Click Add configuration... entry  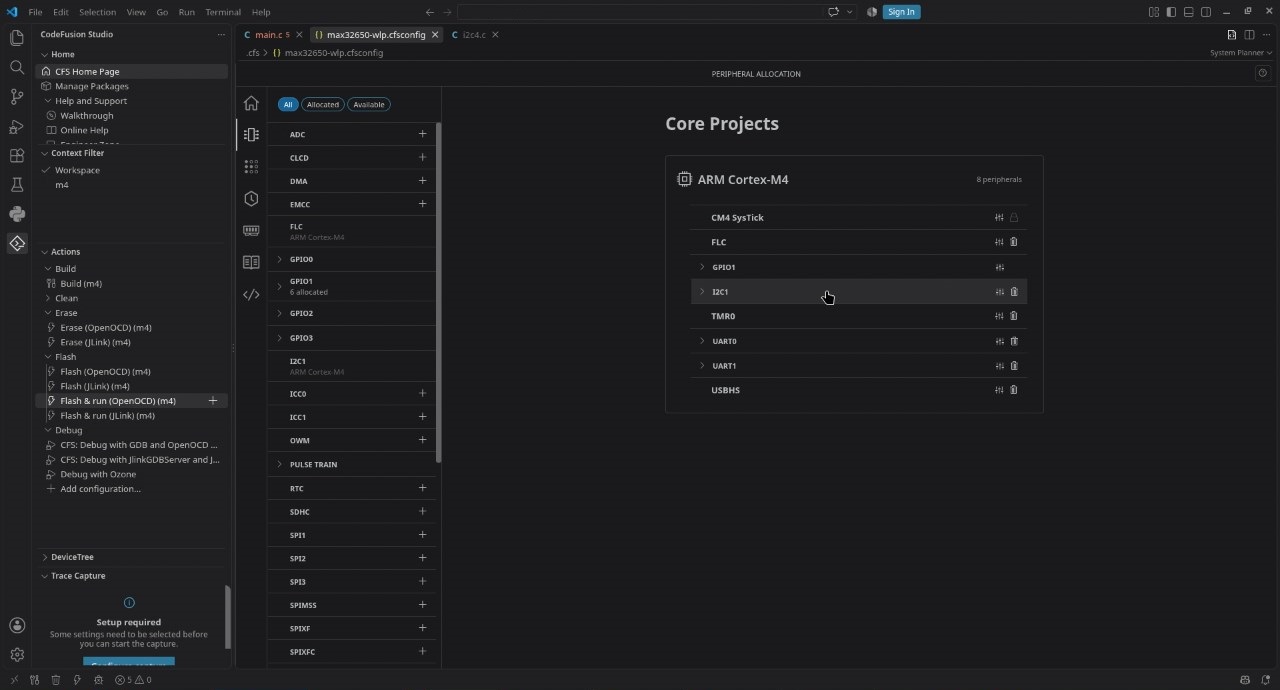click(100, 489)
